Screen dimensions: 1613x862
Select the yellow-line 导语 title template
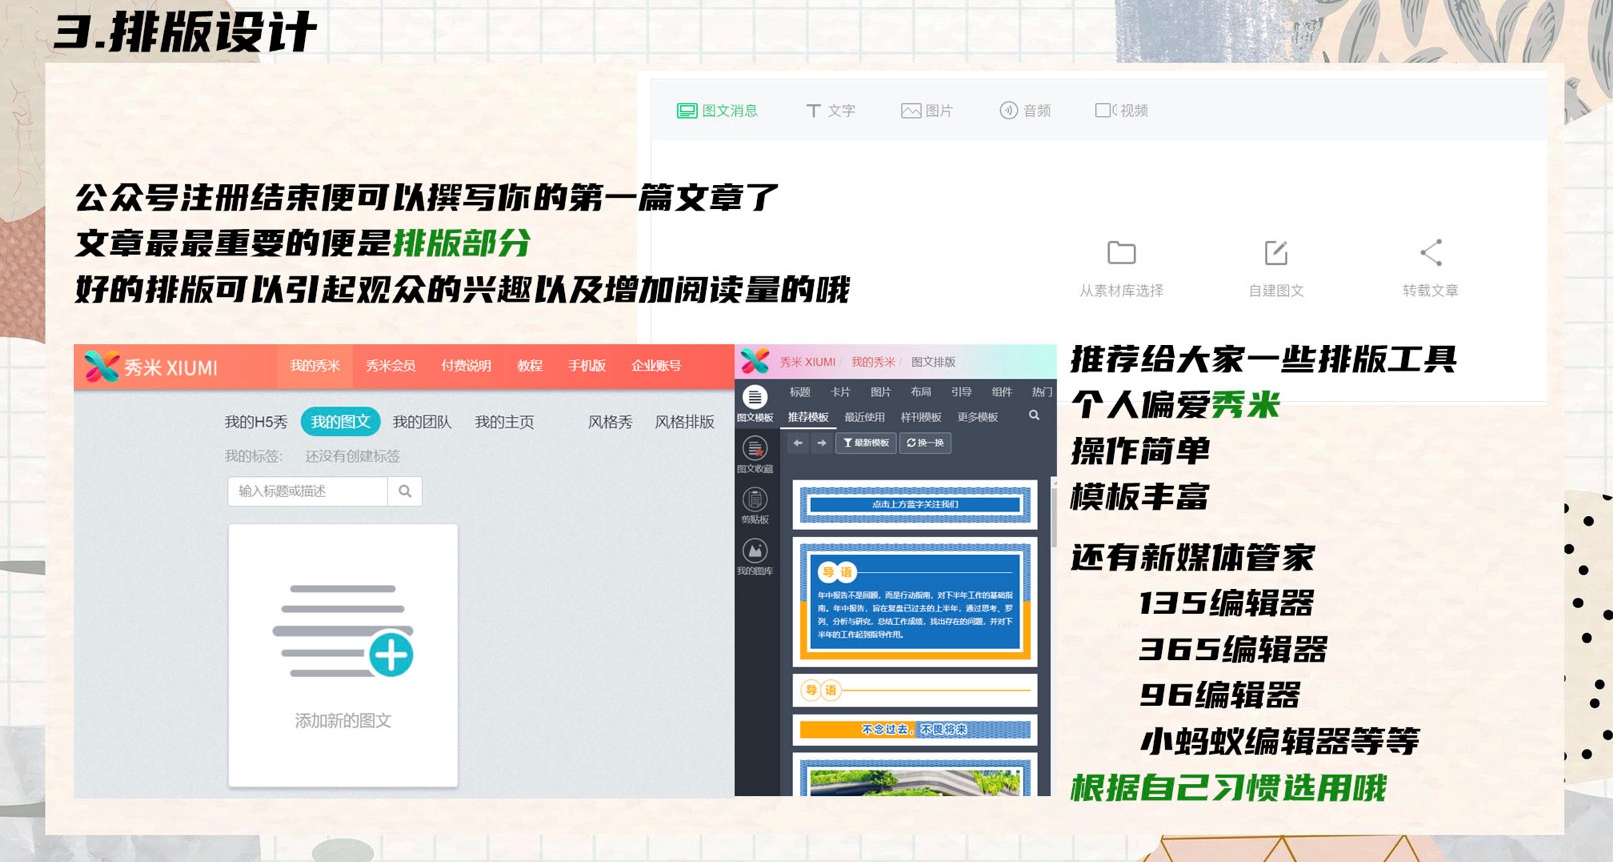(x=915, y=690)
